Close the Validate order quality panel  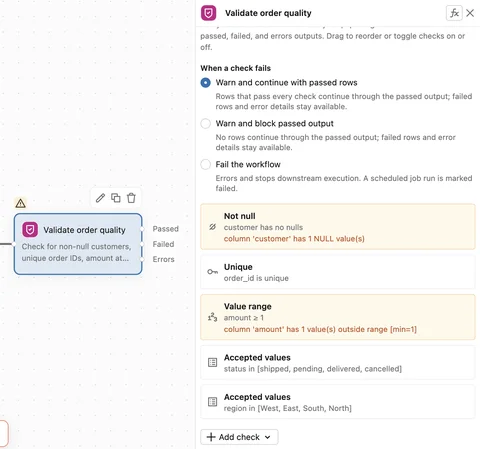pyautogui.click(x=470, y=13)
